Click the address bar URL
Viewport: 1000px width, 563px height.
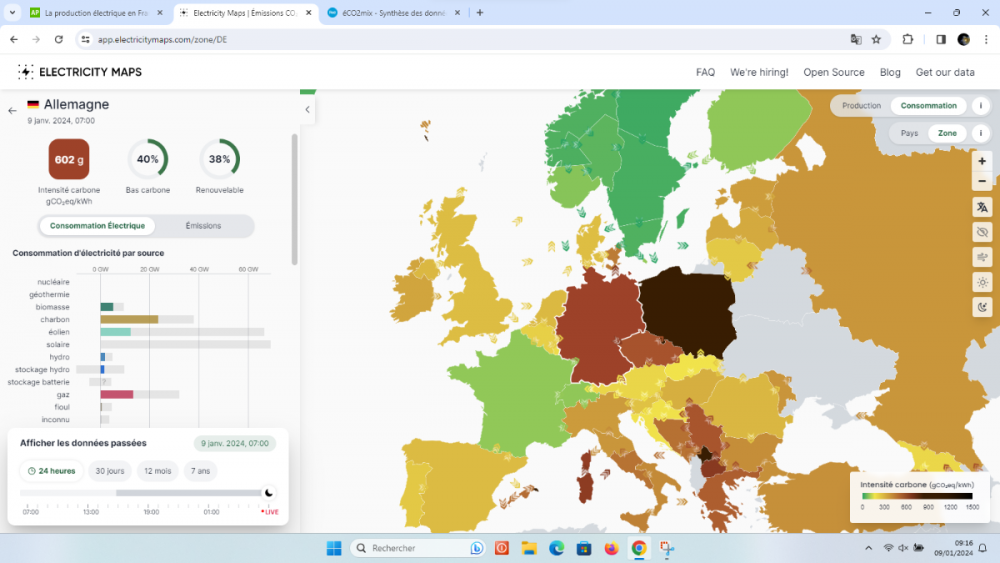coord(163,40)
